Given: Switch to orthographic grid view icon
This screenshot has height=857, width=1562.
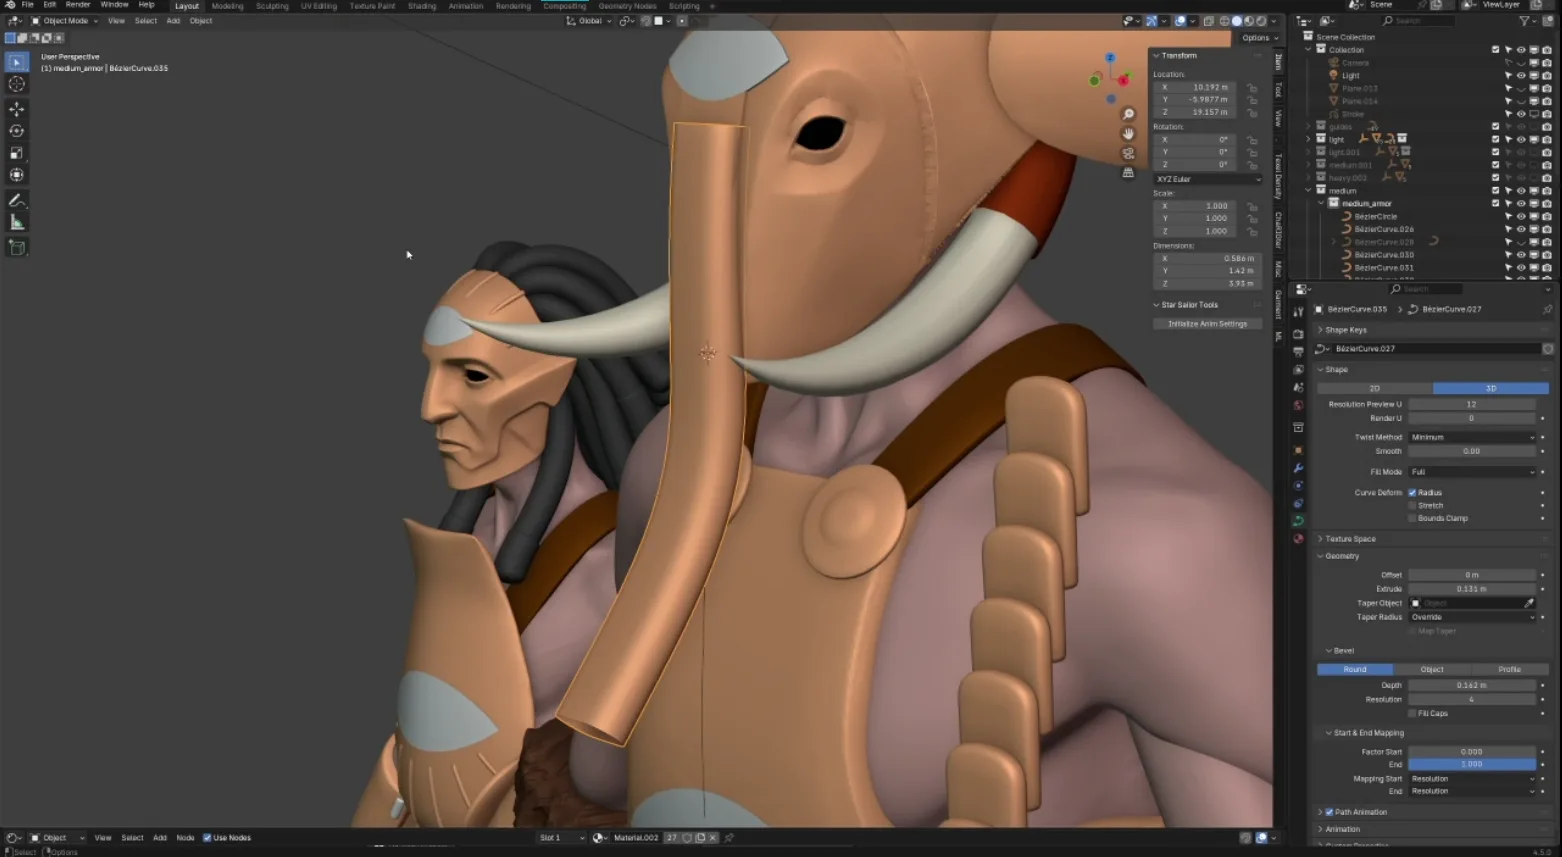Looking at the screenshot, I should [x=1128, y=172].
